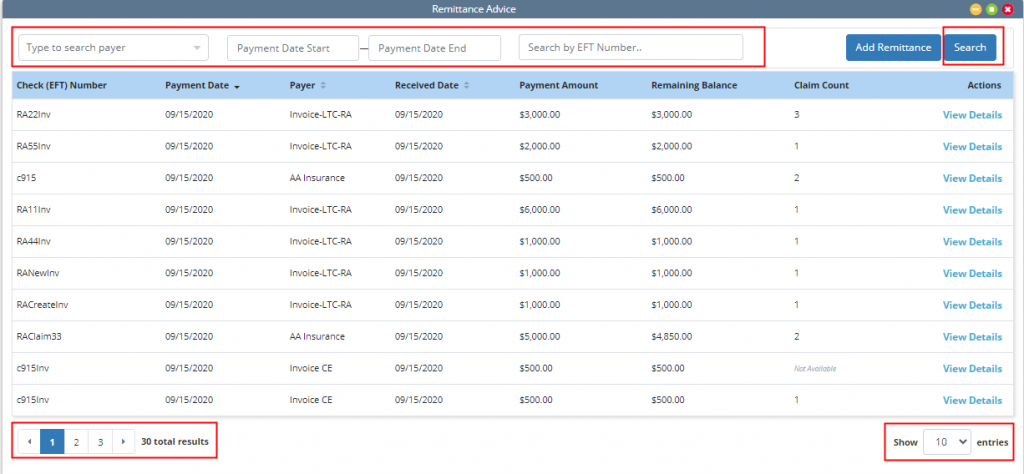Maximize the Remittance Advice window
Viewport: 1024px width, 474px height.
click(991, 8)
